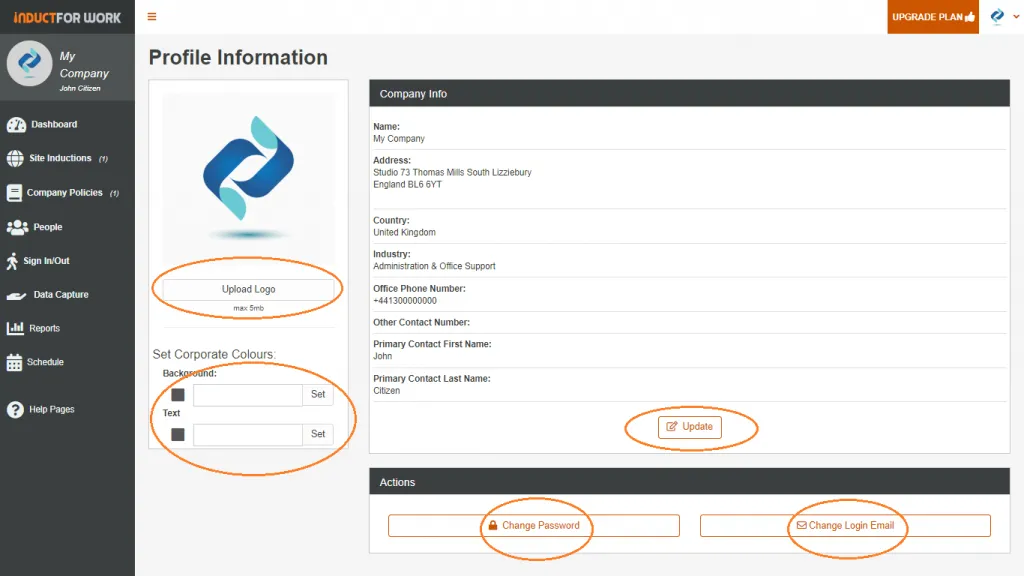The image size is (1024, 576).
Task: Click the phone number '+441300000000'
Action: (x=405, y=300)
